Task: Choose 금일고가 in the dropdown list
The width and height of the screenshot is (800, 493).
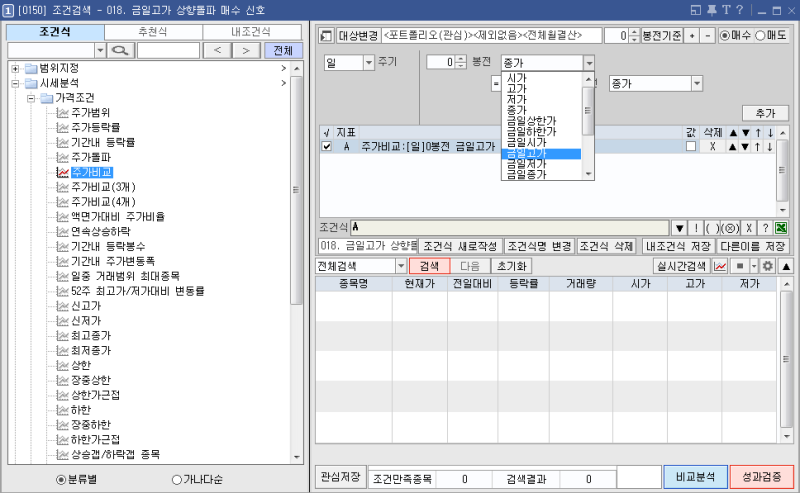Action: (541, 154)
